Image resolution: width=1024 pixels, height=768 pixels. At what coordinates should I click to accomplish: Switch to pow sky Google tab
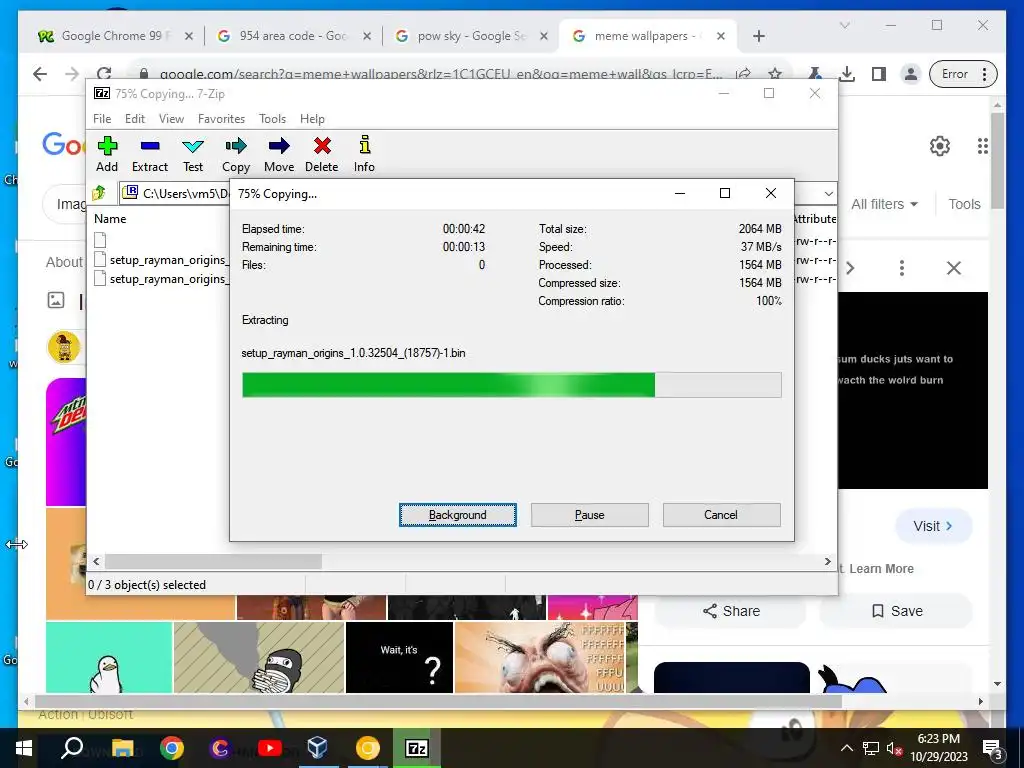click(472, 36)
